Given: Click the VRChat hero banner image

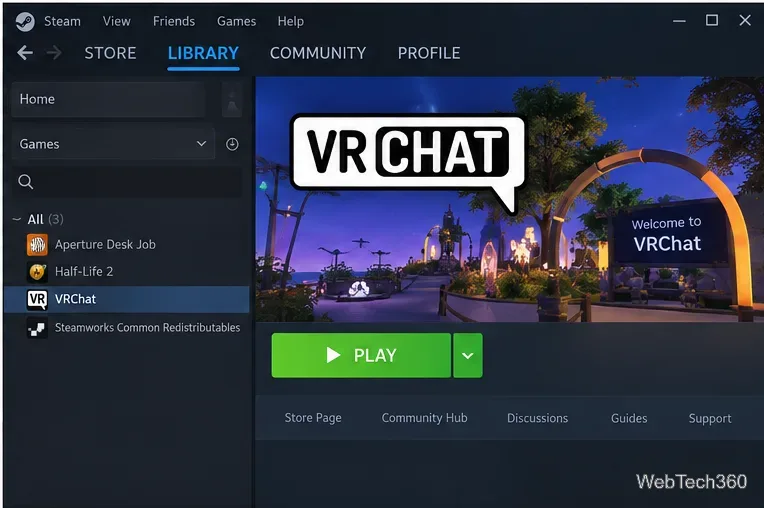Looking at the screenshot, I should click(510, 199).
